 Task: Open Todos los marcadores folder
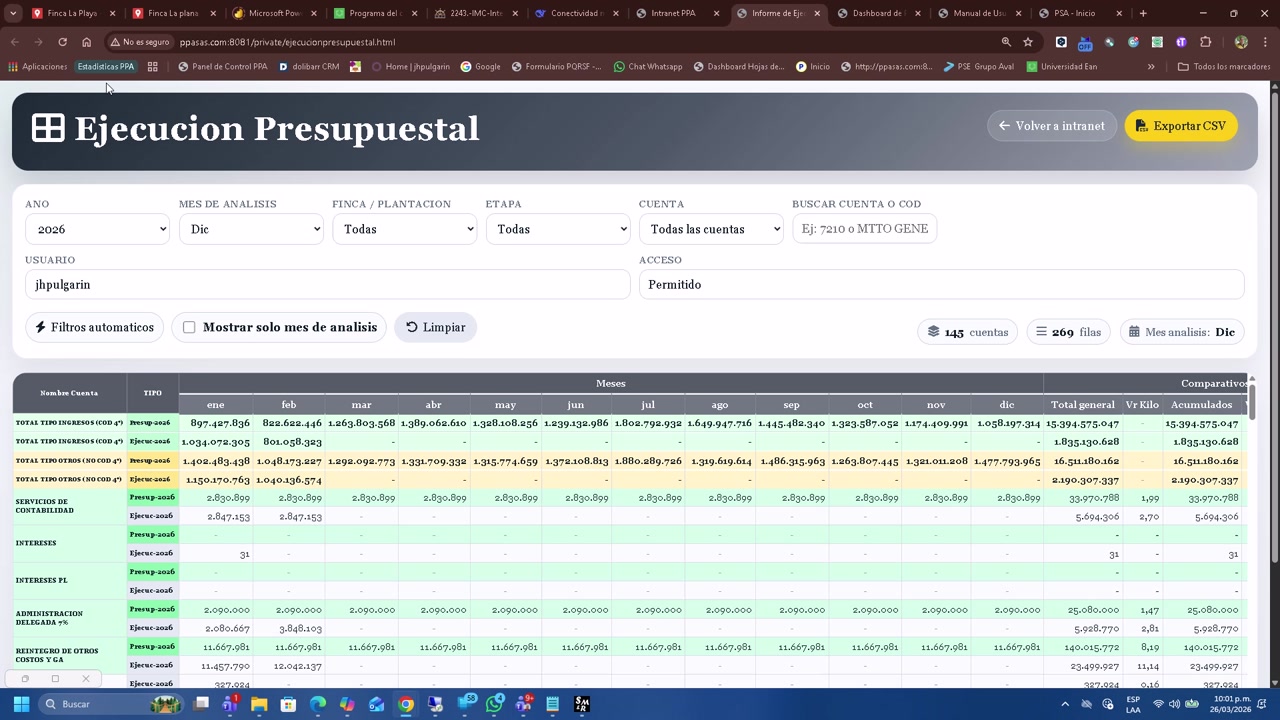tap(1224, 67)
